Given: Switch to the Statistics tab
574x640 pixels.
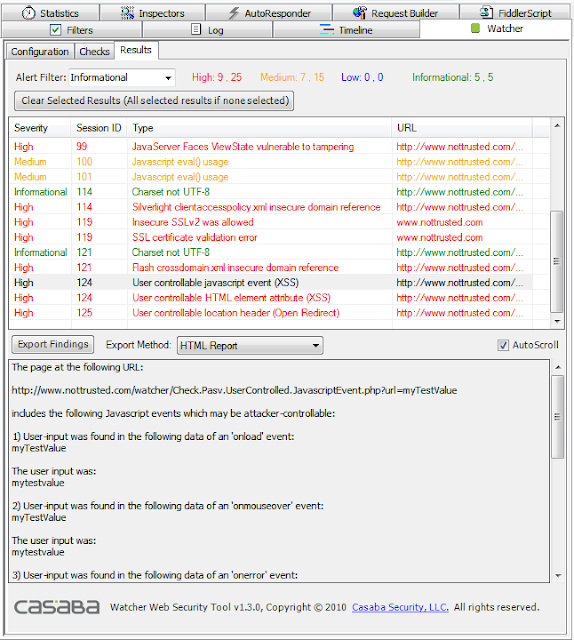Looking at the screenshot, I should [51, 13].
